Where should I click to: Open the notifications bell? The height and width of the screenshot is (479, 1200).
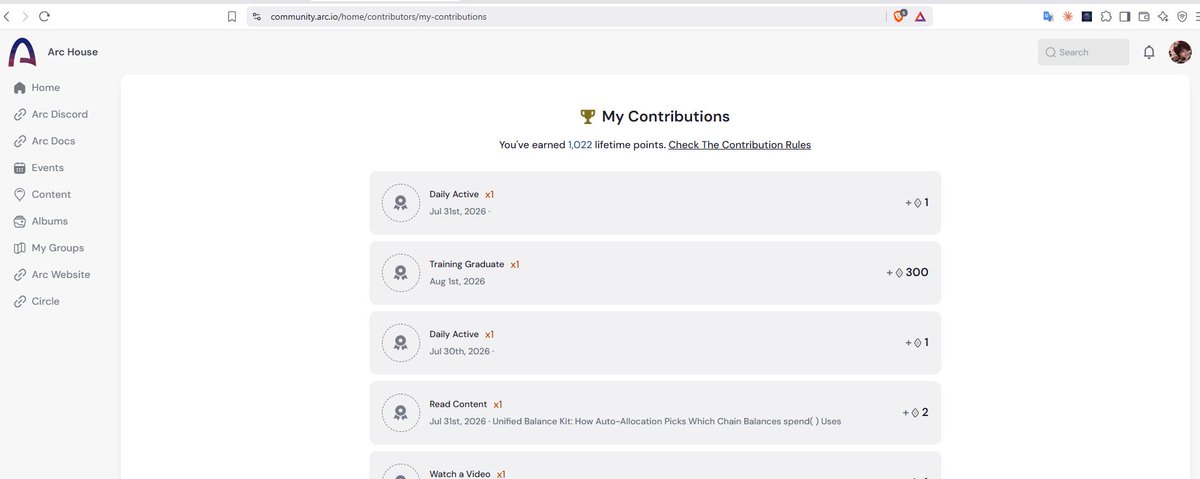(1149, 52)
